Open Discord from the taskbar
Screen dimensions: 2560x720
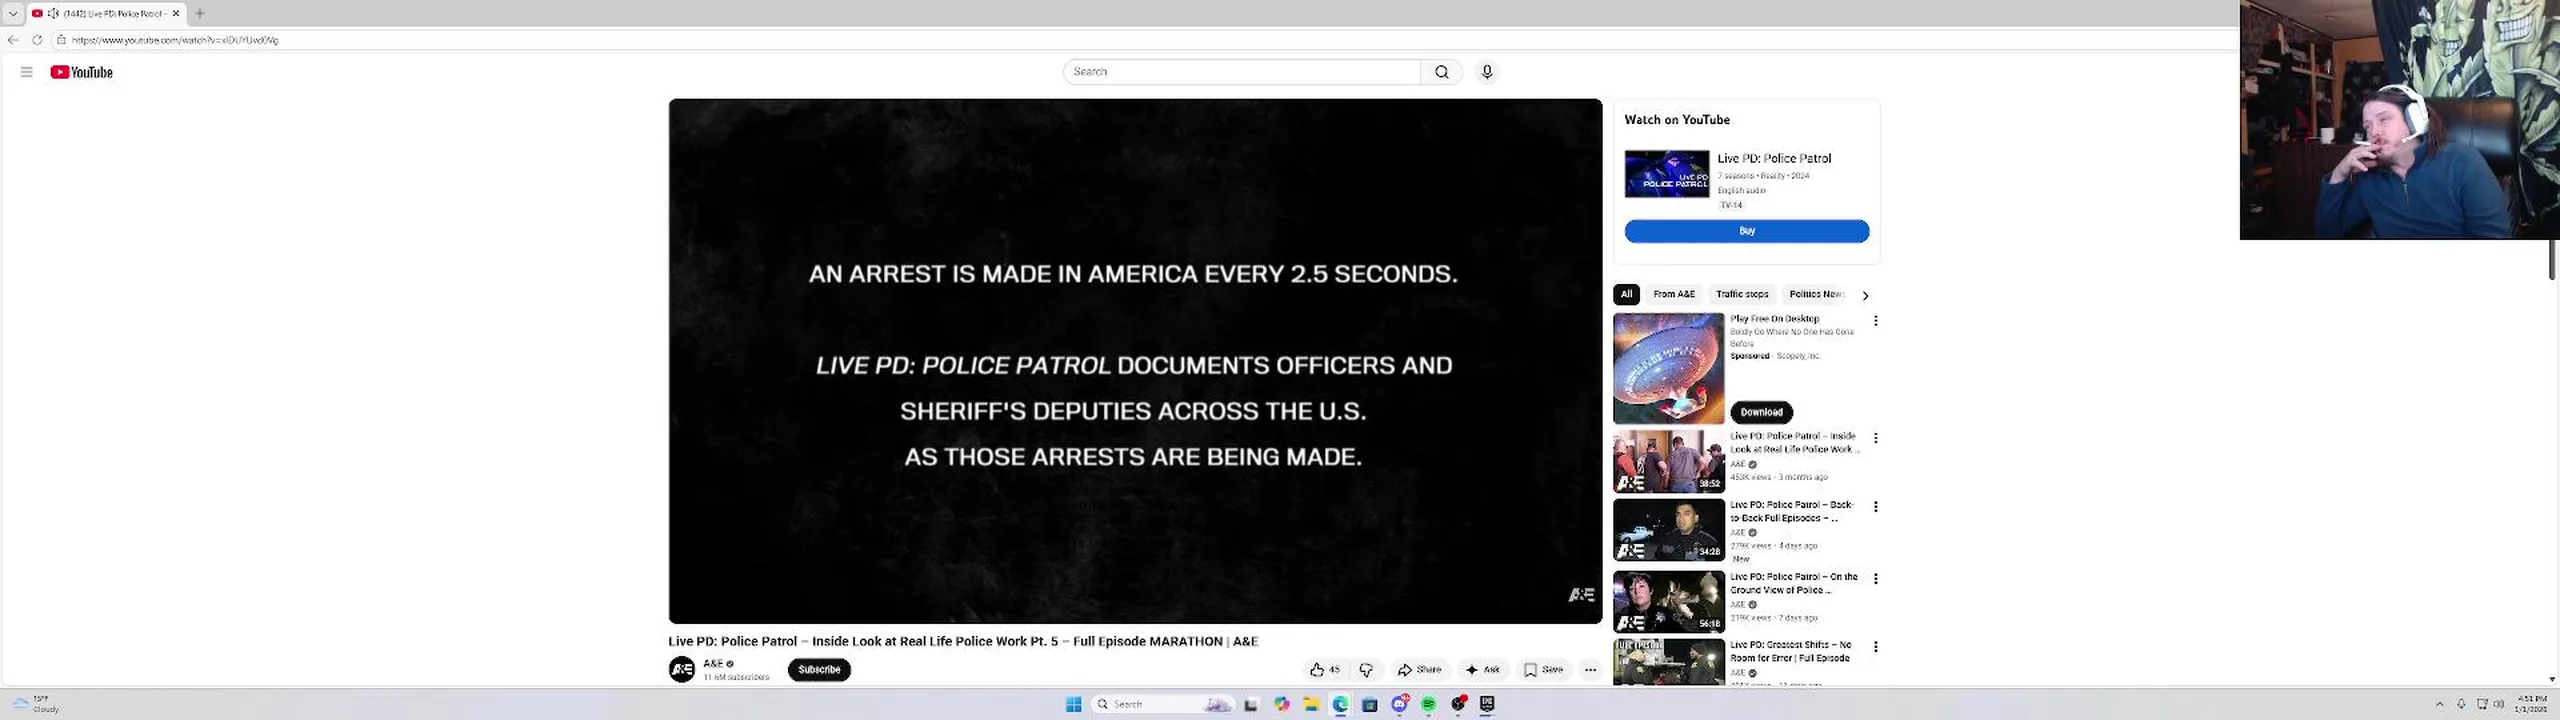pos(1400,704)
